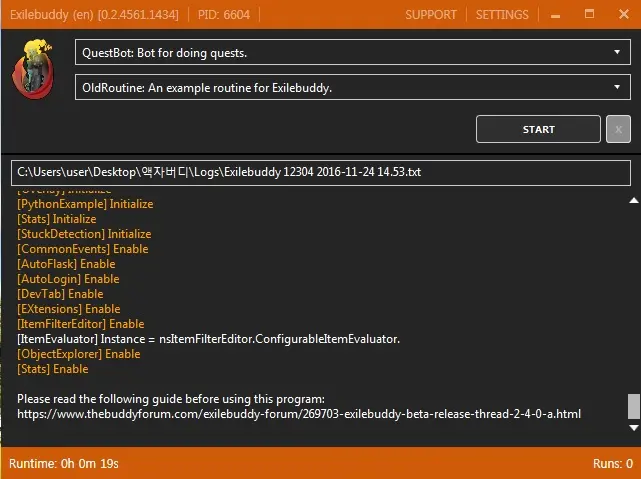The image size is (641, 479).
Task: Open the thebuddyforum.com guide link
Action: tap(299, 414)
